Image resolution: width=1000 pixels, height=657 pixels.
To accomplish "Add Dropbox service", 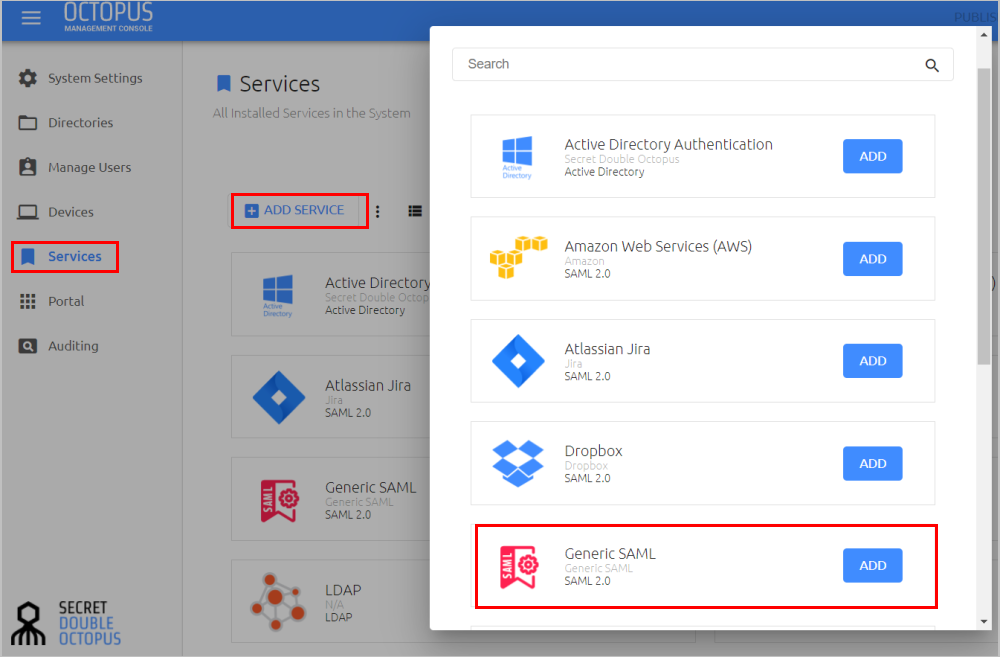I will click(x=872, y=464).
